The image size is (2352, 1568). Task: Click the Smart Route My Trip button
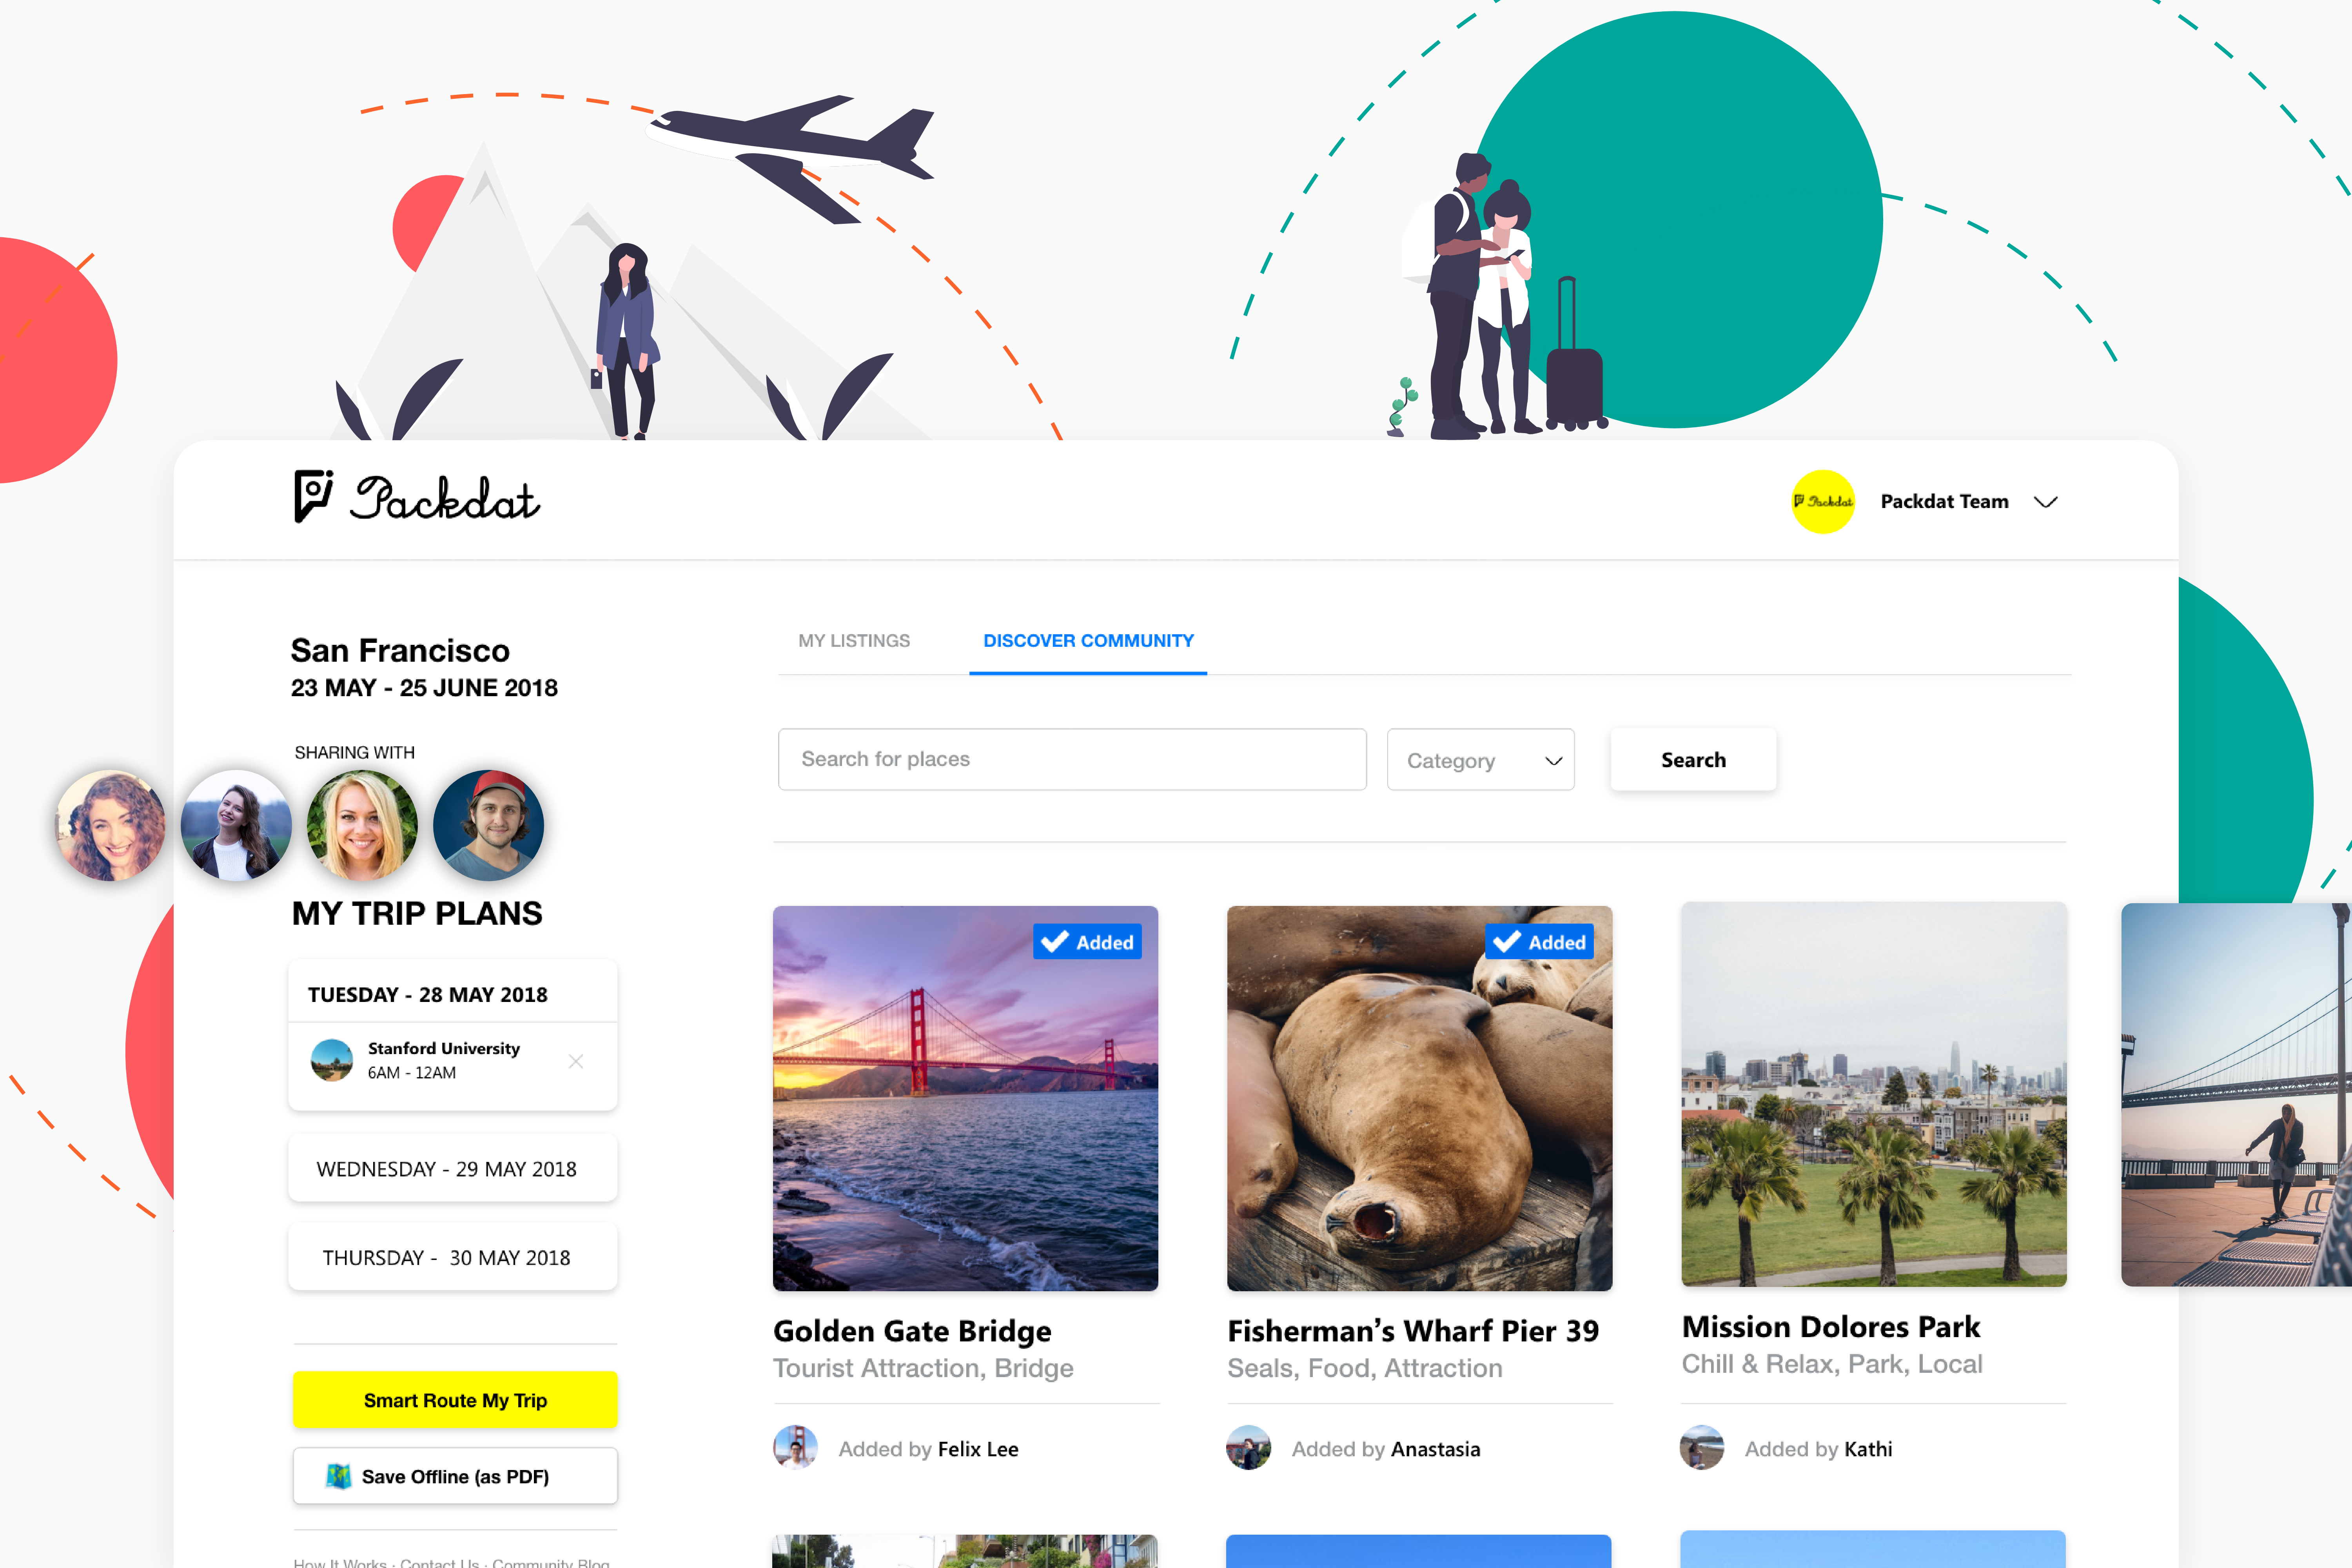(455, 1400)
